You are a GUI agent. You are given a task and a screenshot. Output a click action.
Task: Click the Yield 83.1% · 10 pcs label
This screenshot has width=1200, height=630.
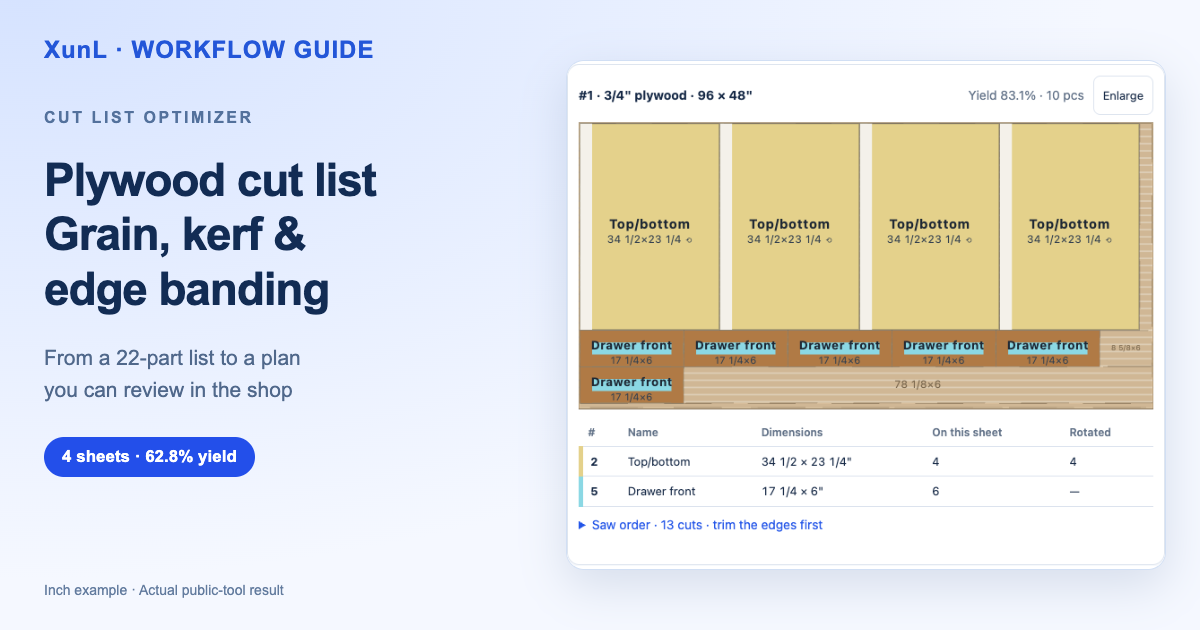tap(1025, 96)
